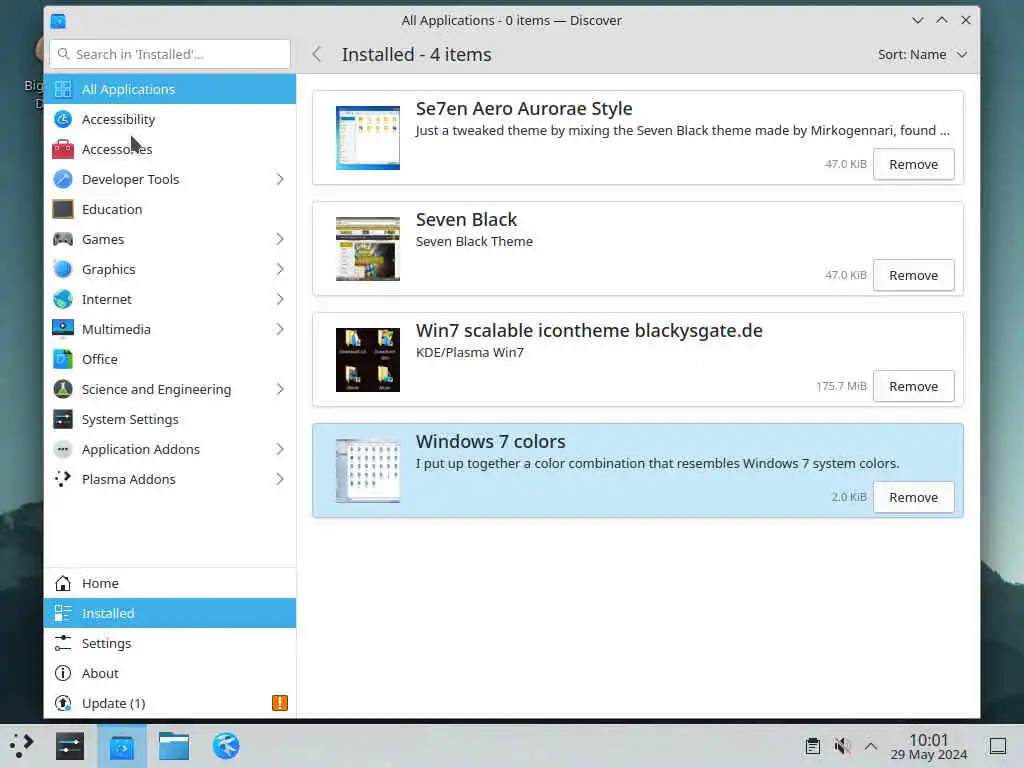1024x768 pixels.
Task: Expand the Internet subcategories arrow
Action: pyautogui.click(x=280, y=299)
